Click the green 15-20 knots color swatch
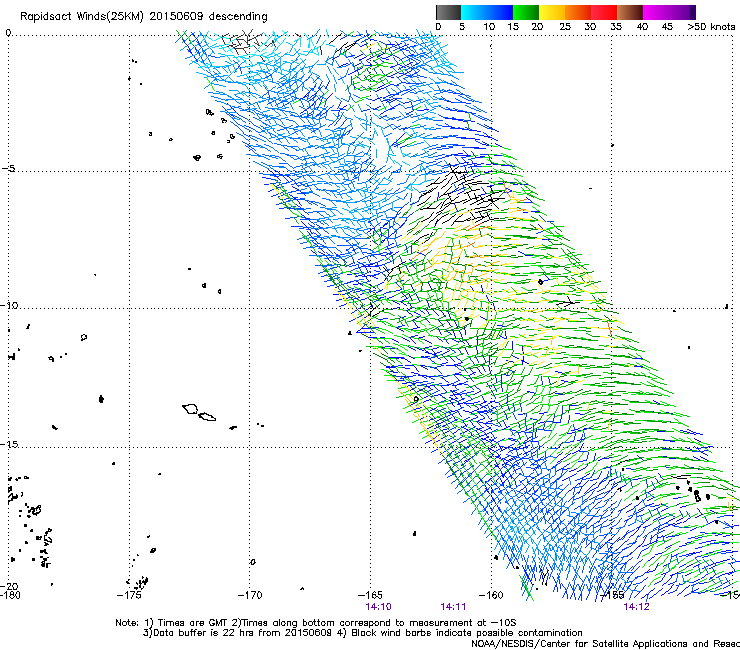Image resolution: width=740 pixels, height=650 pixels. point(526,12)
